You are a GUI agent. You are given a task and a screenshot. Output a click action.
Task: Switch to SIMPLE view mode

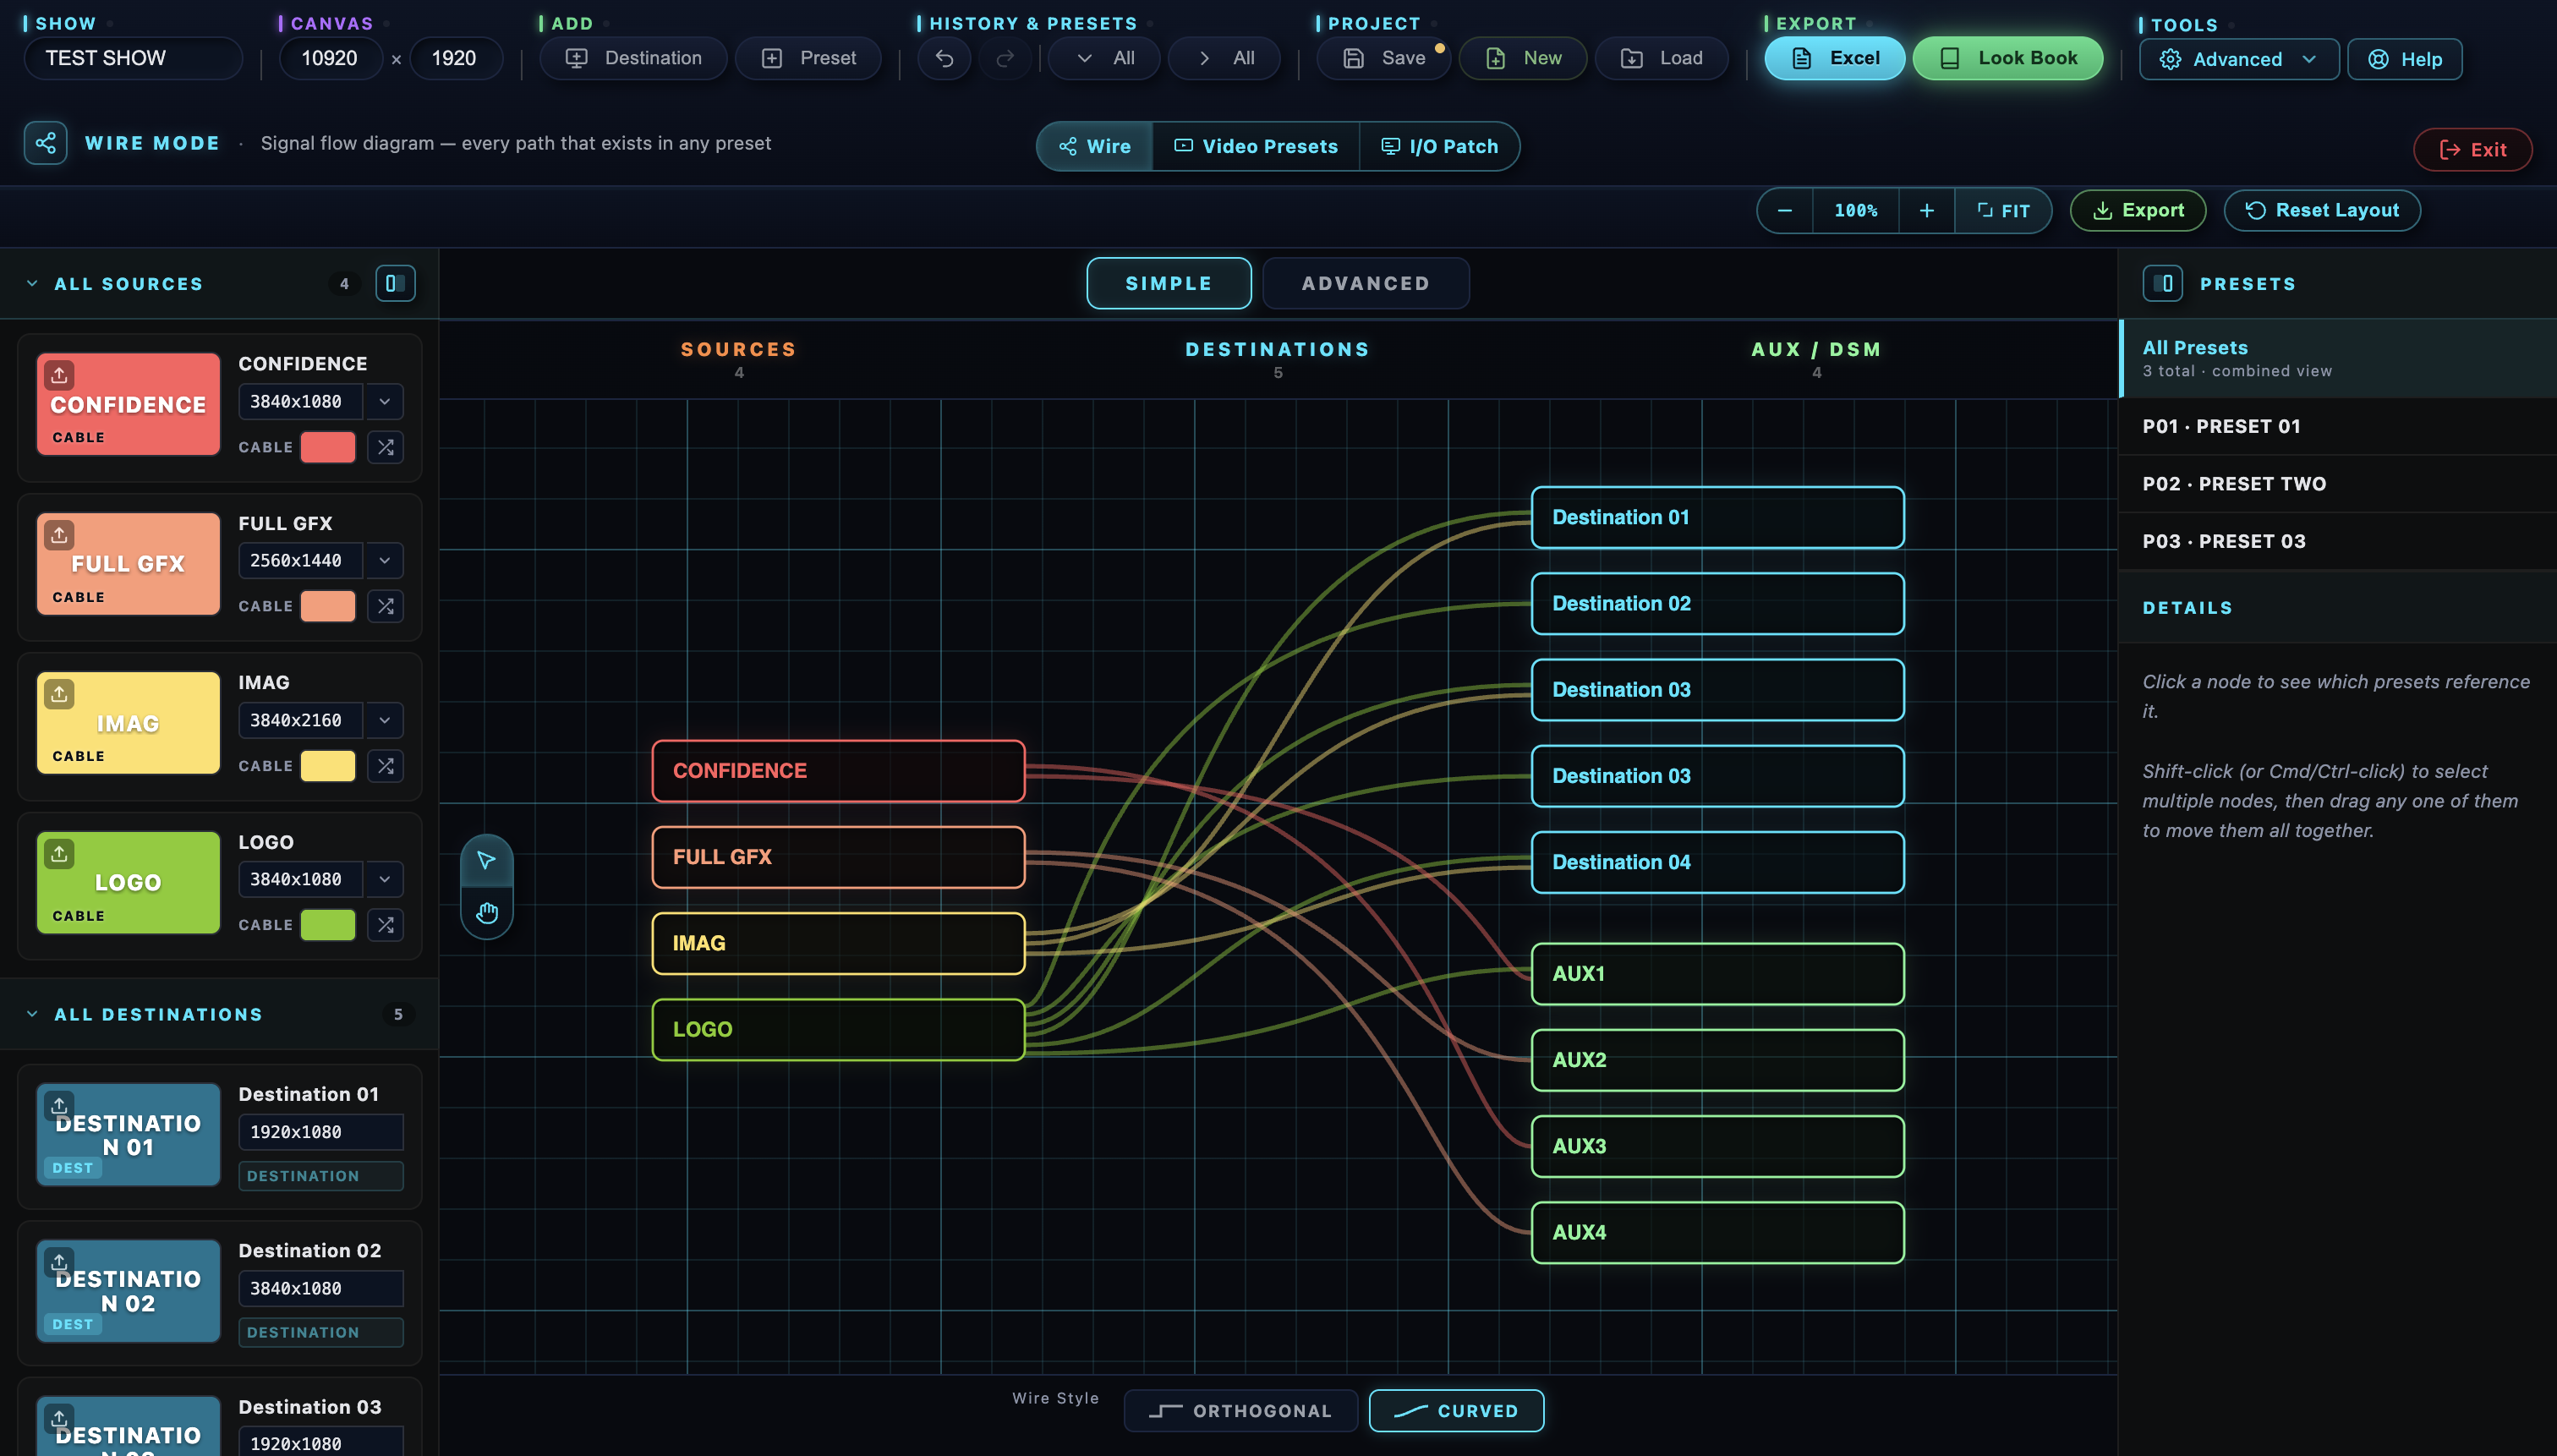coord(1168,283)
